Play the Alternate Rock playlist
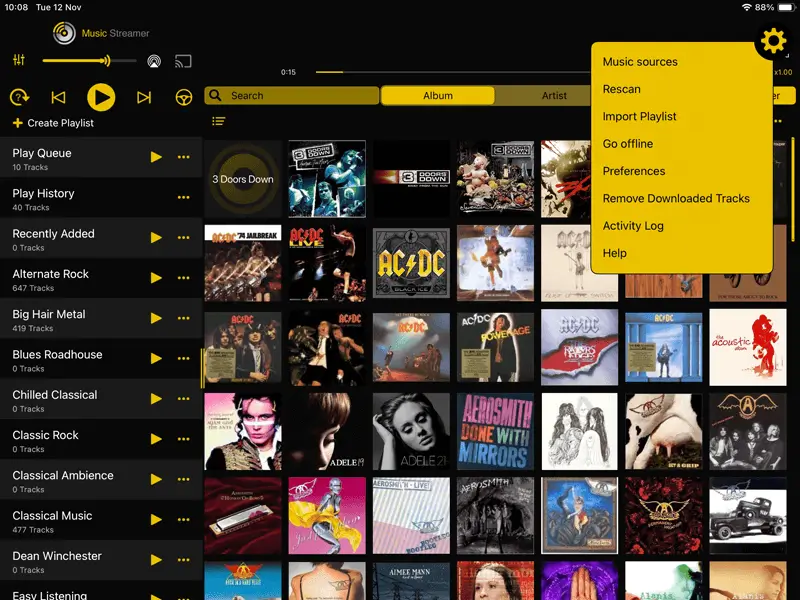This screenshot has height=600, width=800. click(156, 278)
